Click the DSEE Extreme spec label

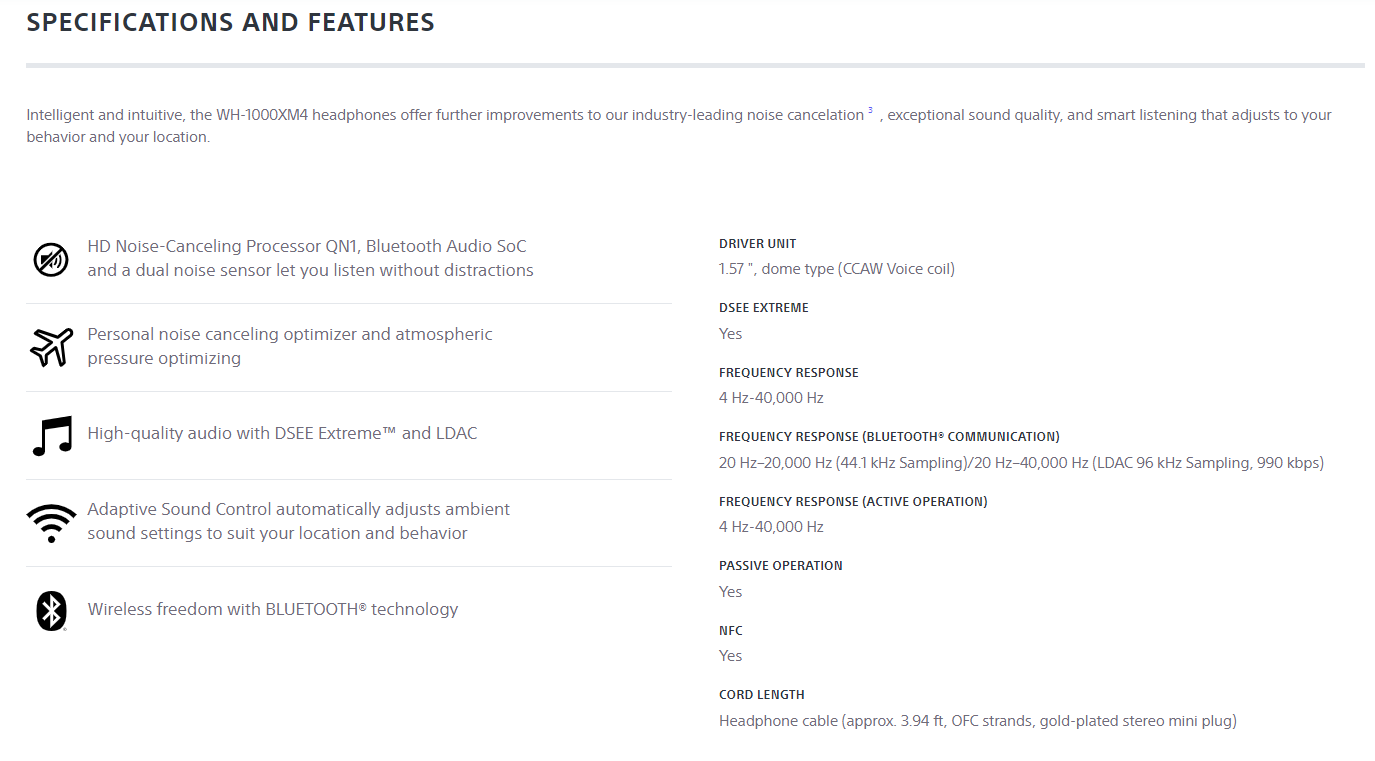click(x=763, y=308)
